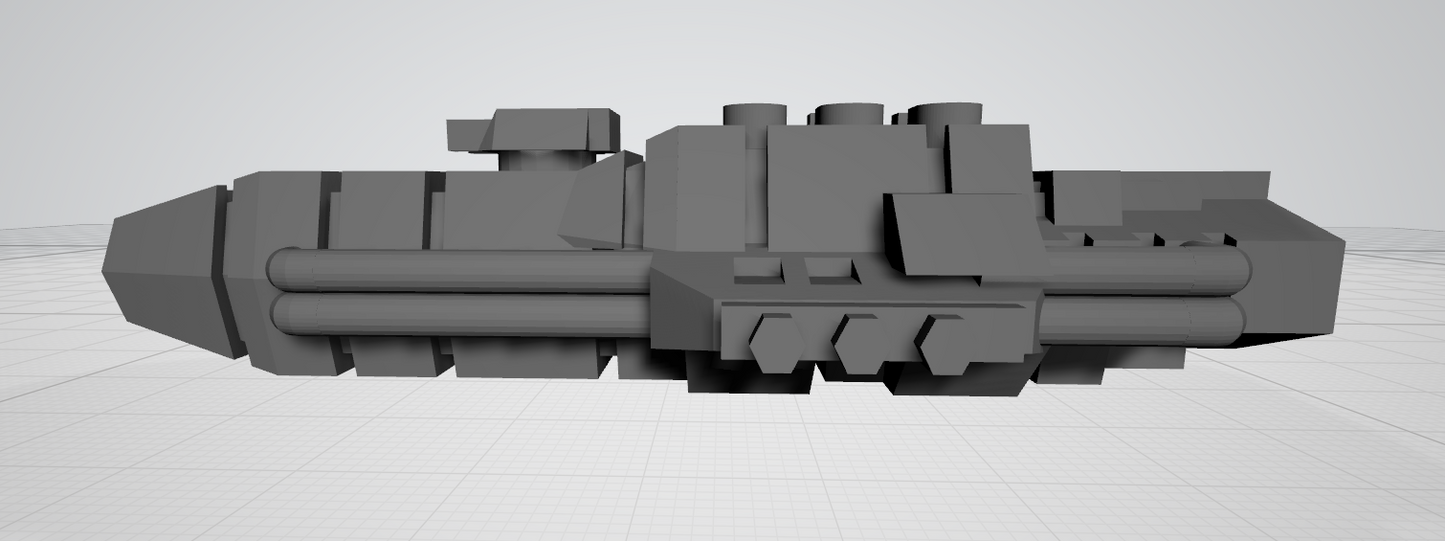Select the left square recess on the side panel
This screenshot has height=541, width=1445.
(x=758, y=269)
